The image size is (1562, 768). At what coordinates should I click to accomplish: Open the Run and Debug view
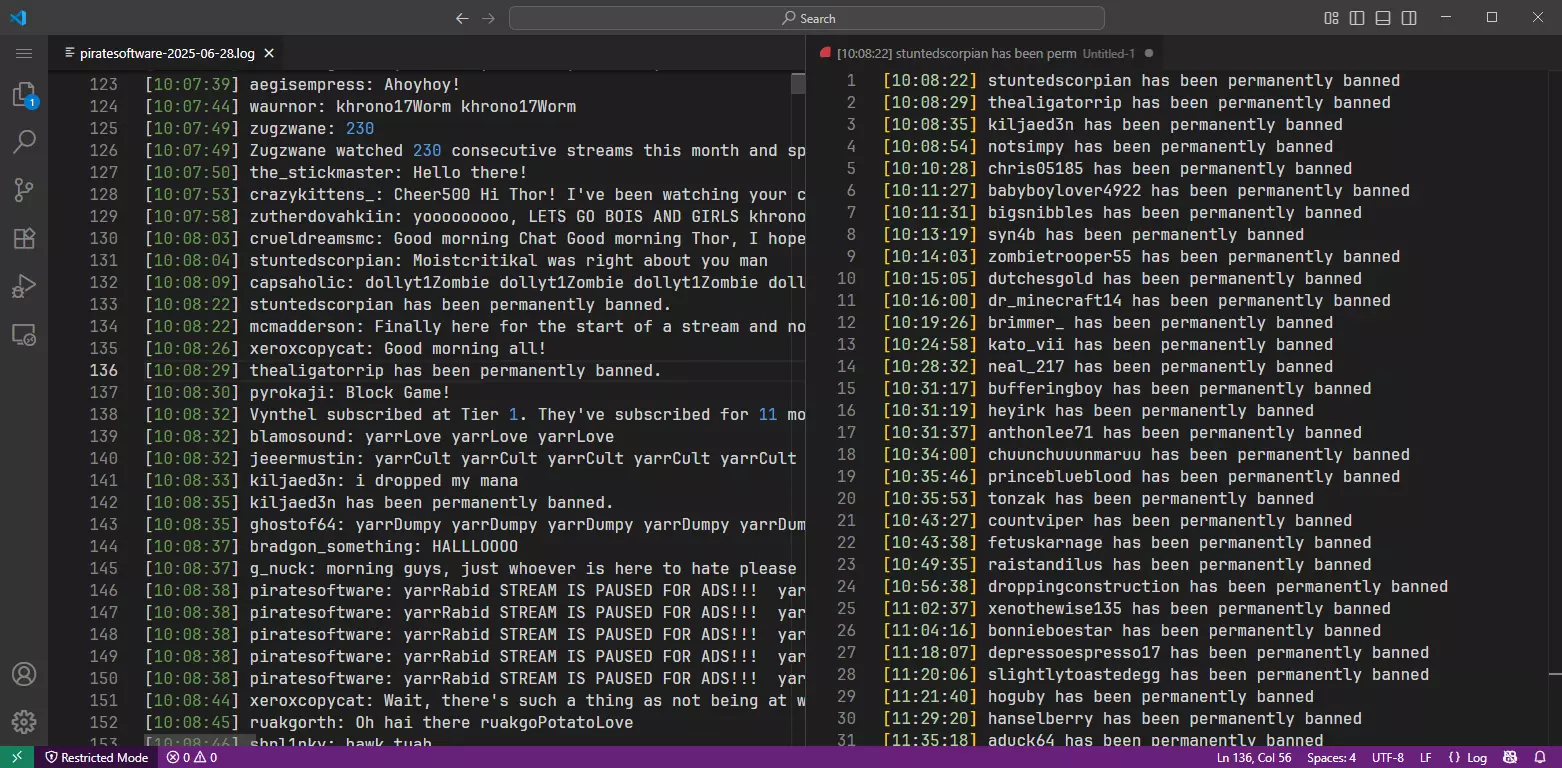pos(24,286)
